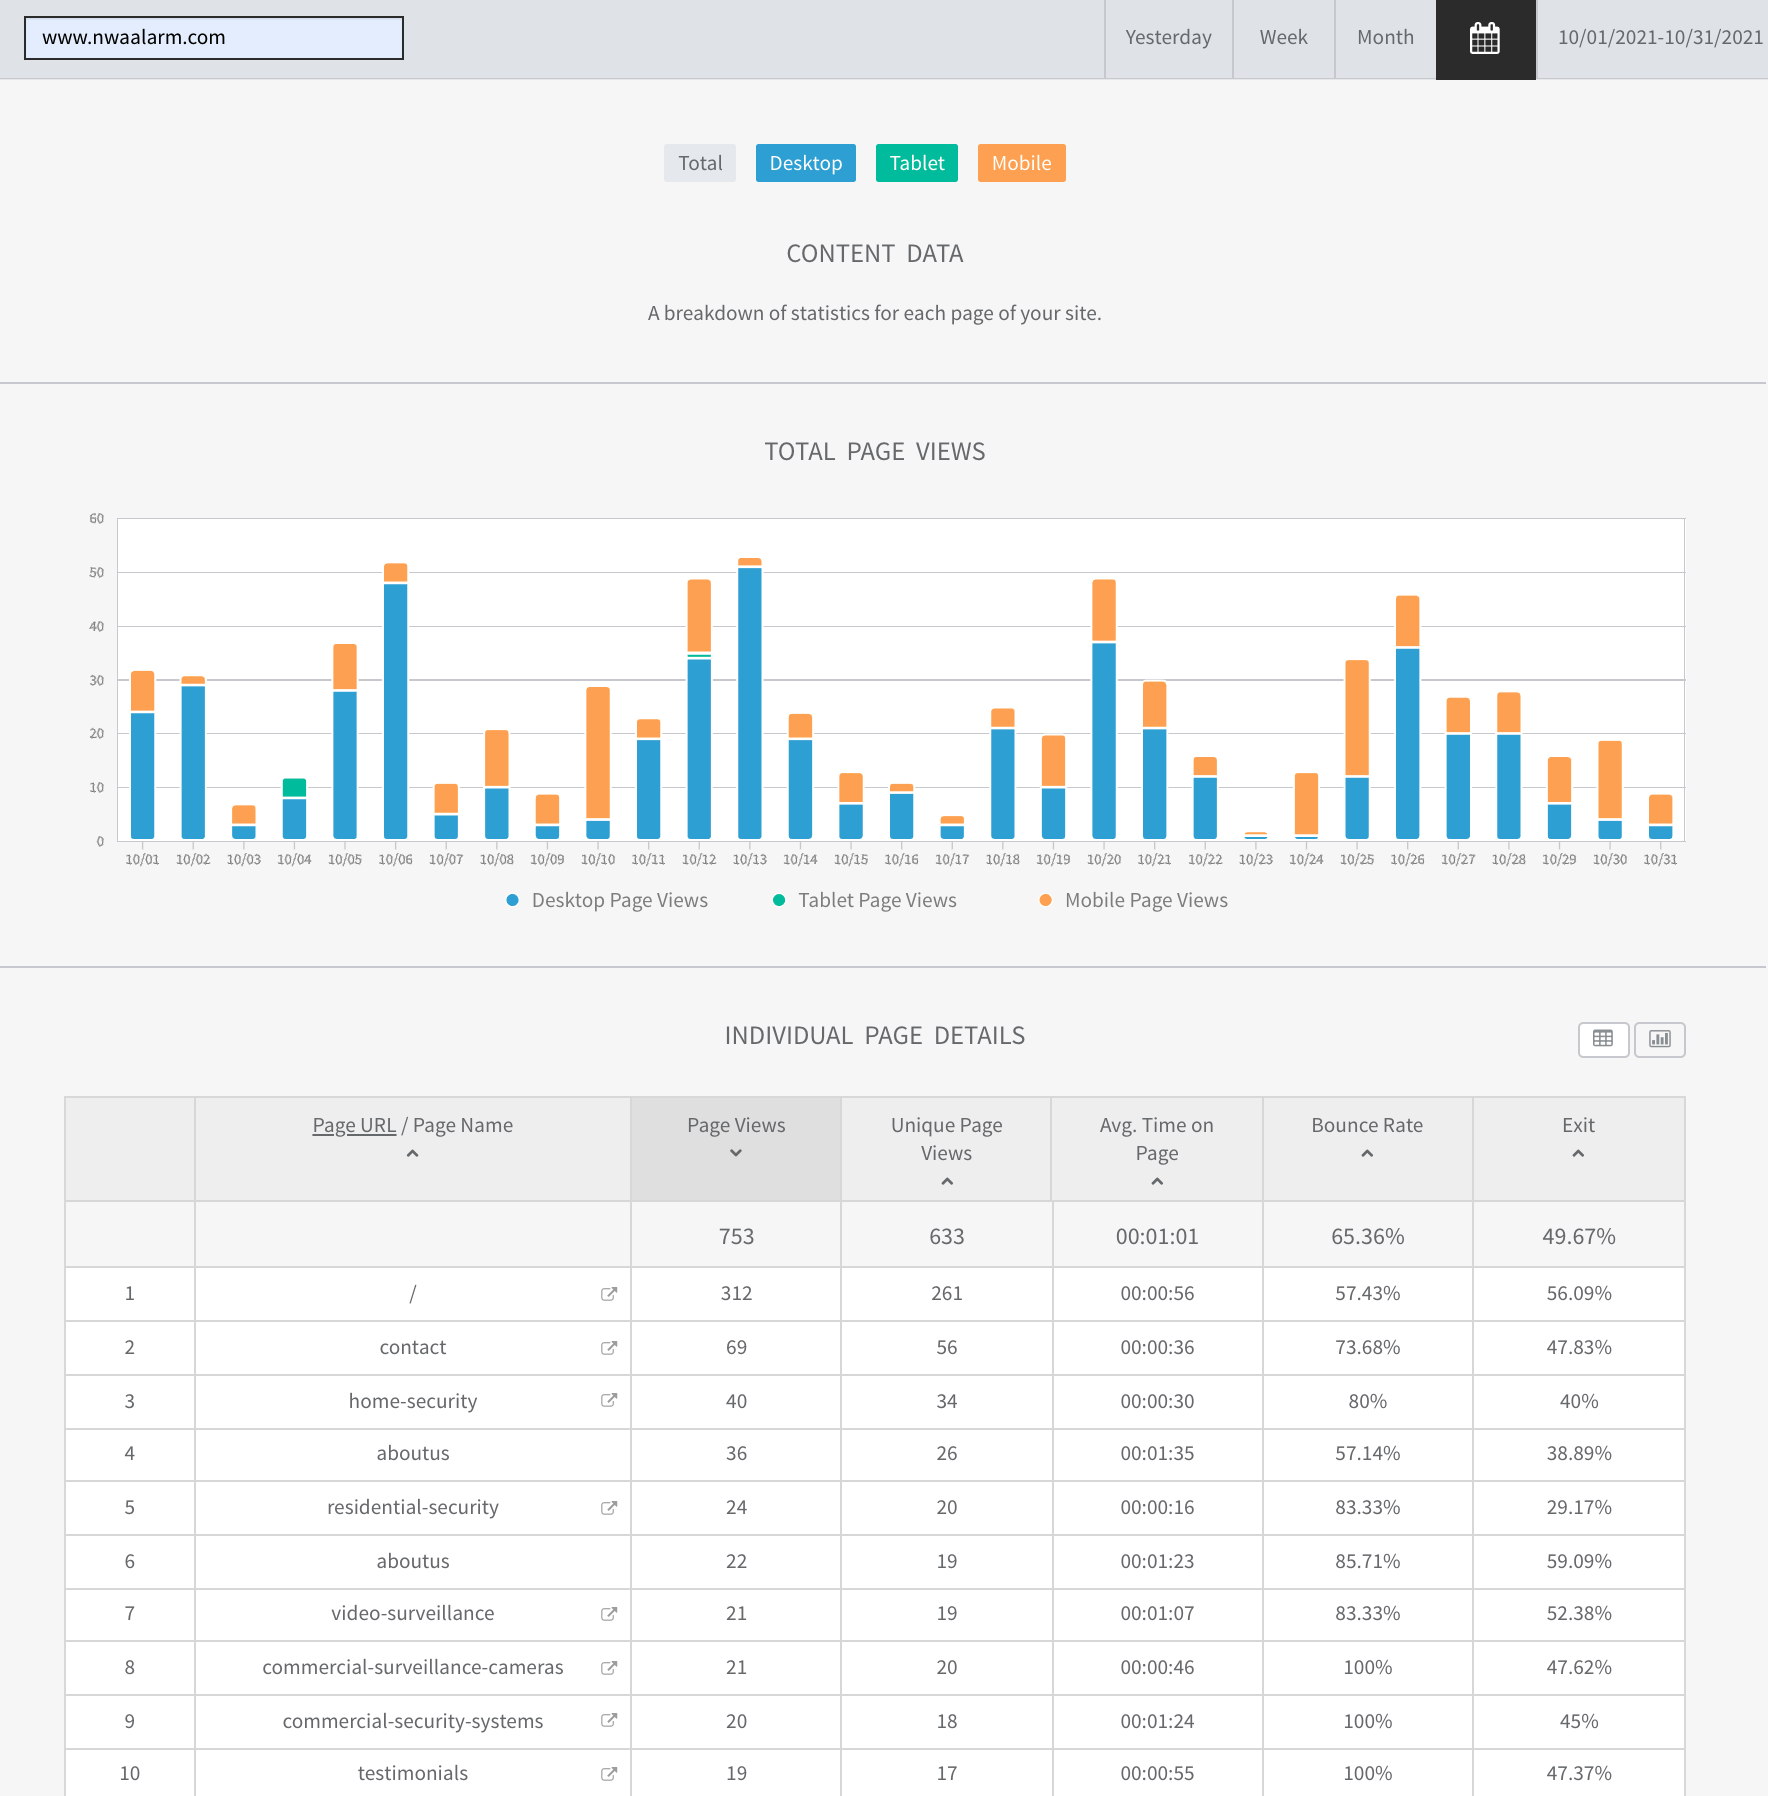Select the Month date range tab

point(1385,38)
